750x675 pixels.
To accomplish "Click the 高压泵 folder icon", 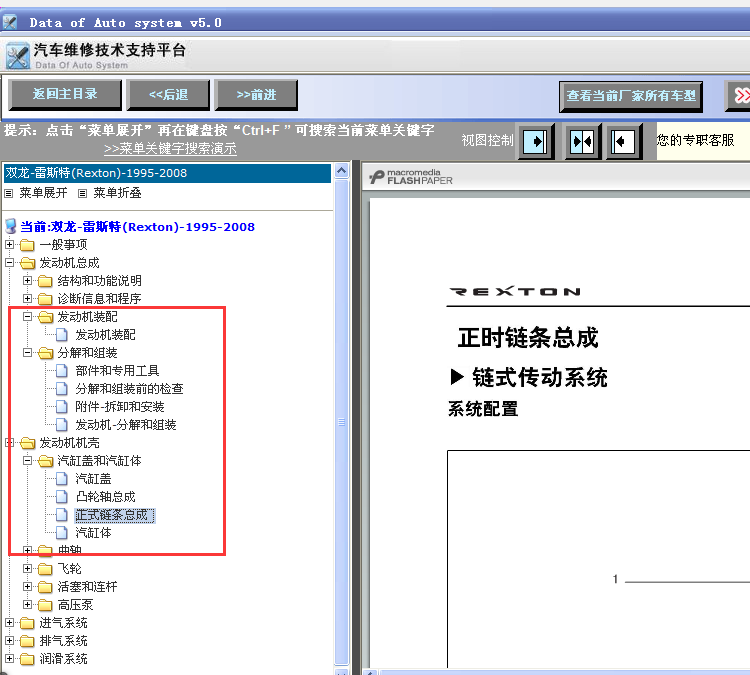I will [x=45, y=605].
